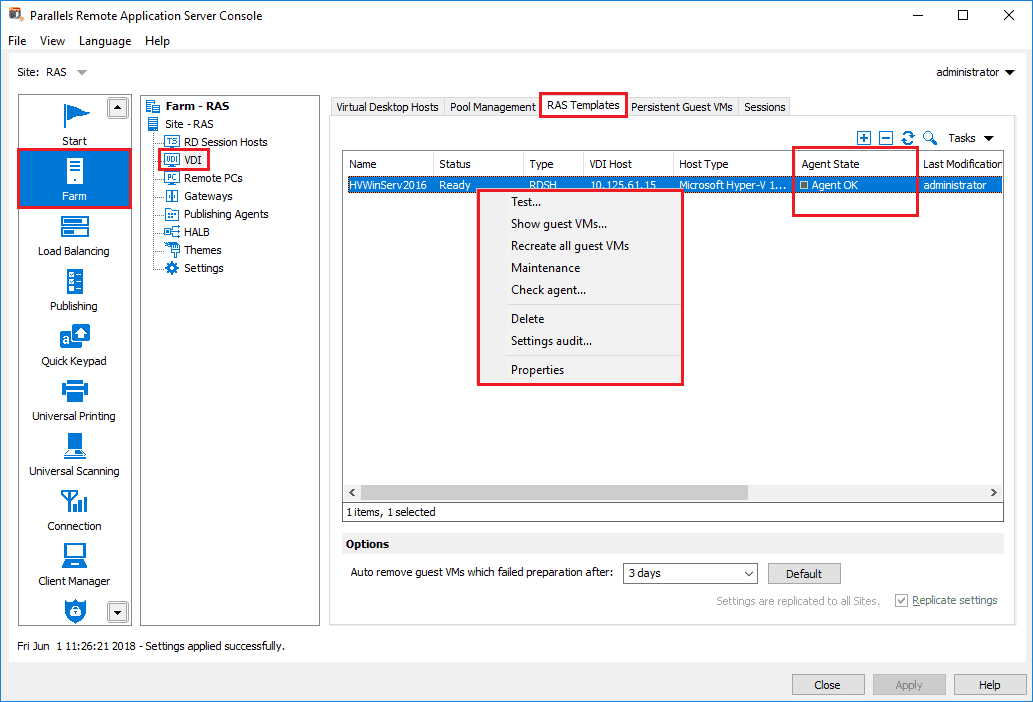The height and width of the screenshot is (702, 1033).
Task: Choose Maintenance in context menu
Action: coord(580,268)
